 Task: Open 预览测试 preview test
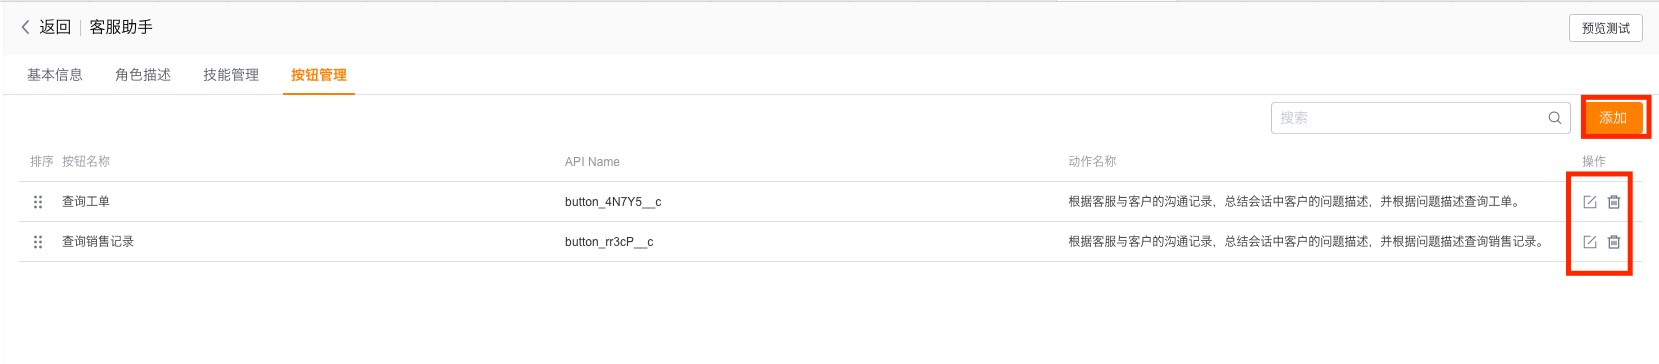1606,28
